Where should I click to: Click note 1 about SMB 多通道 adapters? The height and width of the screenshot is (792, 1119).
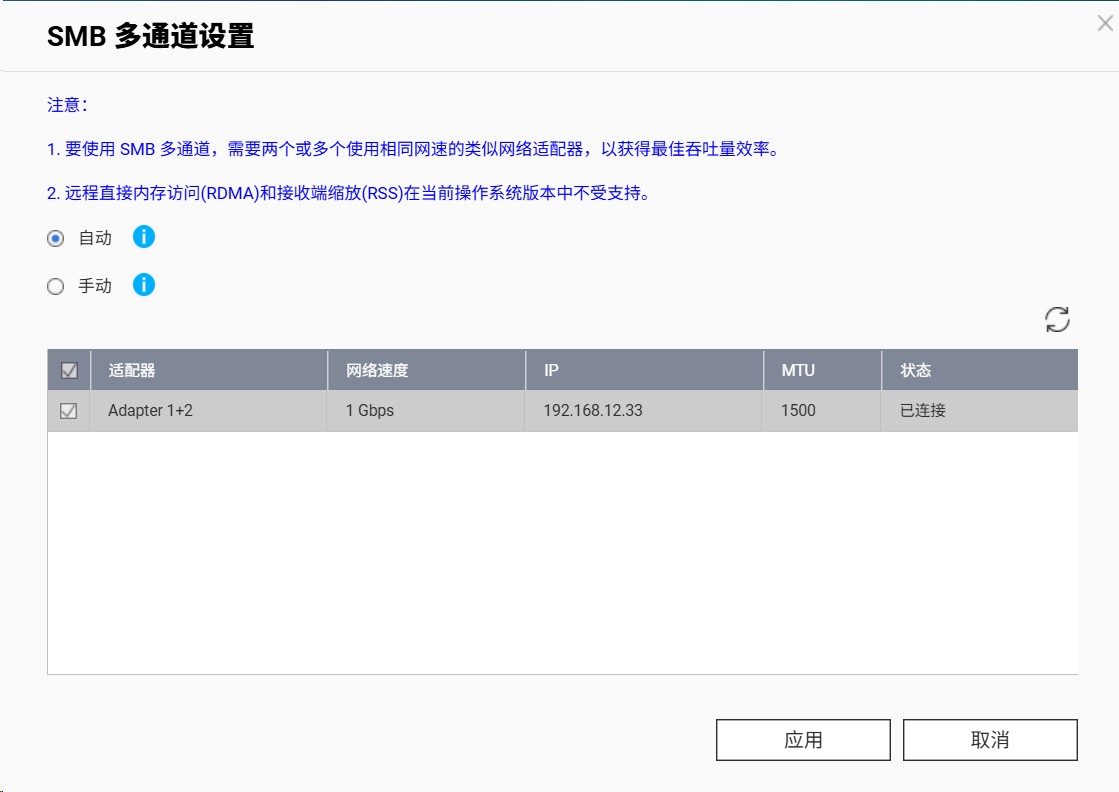pyautogui.click(x=415, y=149)
